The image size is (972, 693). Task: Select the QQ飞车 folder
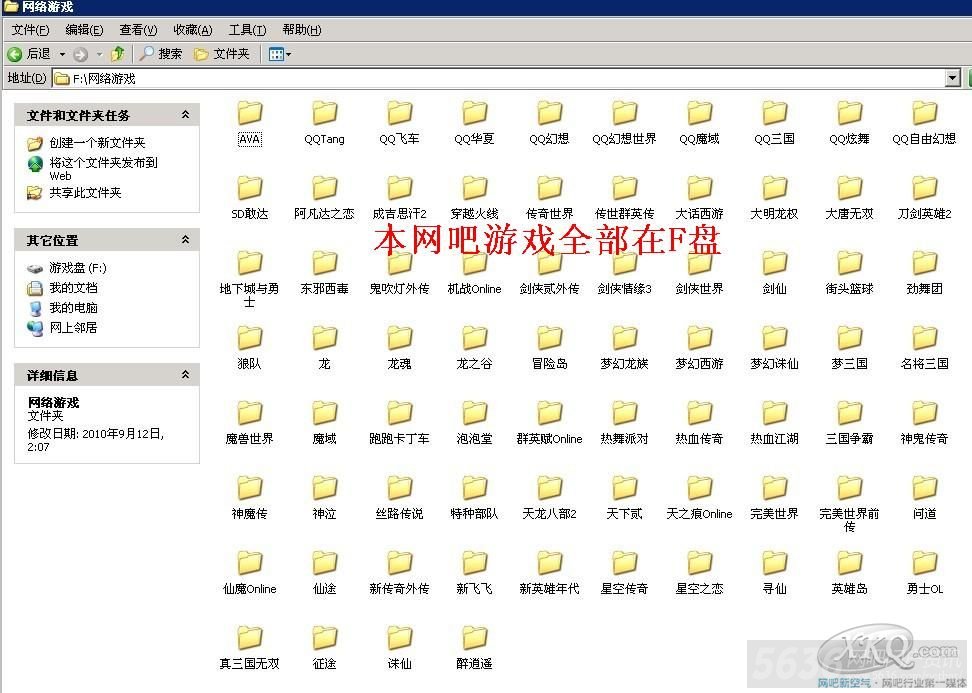399,123
